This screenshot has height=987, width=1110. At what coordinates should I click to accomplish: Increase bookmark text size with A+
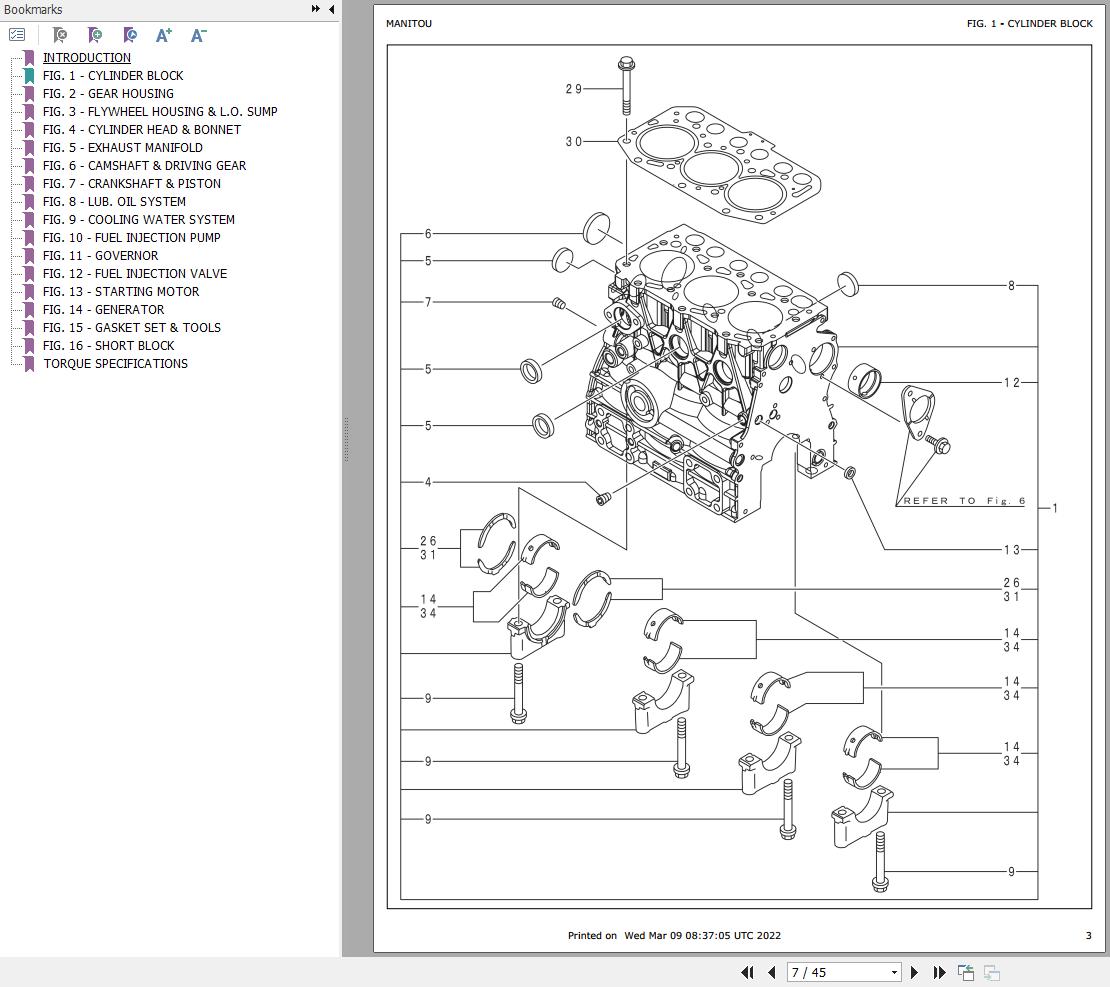coord(164,35)
